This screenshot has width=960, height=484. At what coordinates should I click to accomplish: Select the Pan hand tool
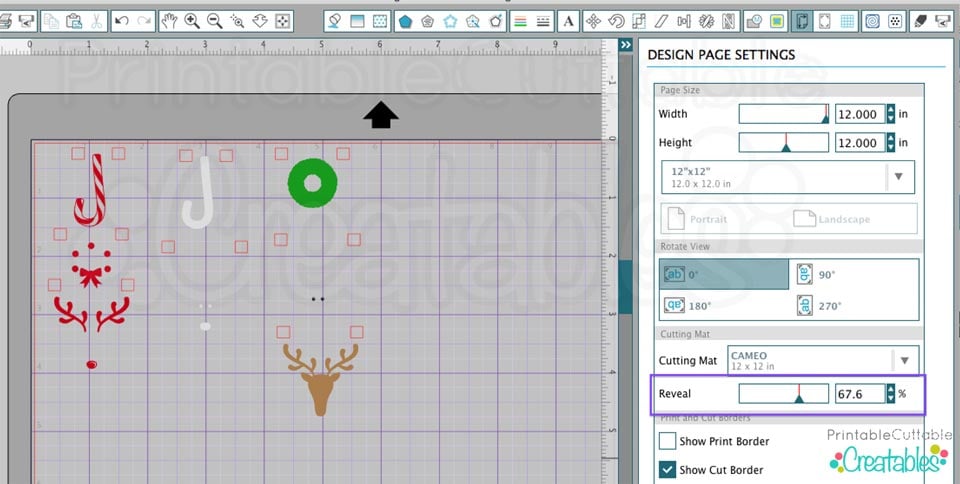169,21
